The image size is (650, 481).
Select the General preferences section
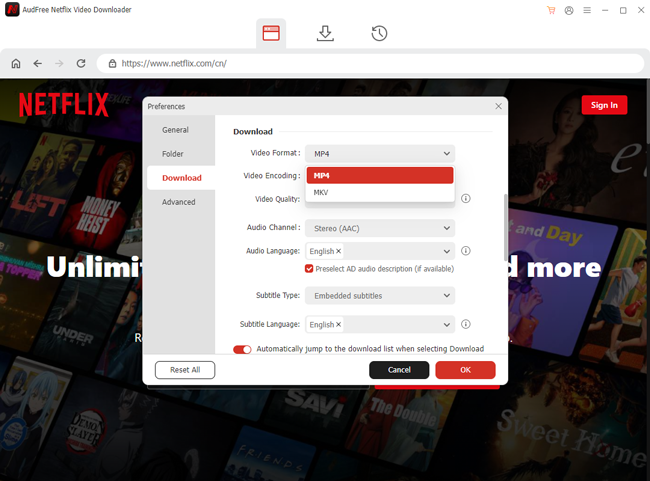175,130
